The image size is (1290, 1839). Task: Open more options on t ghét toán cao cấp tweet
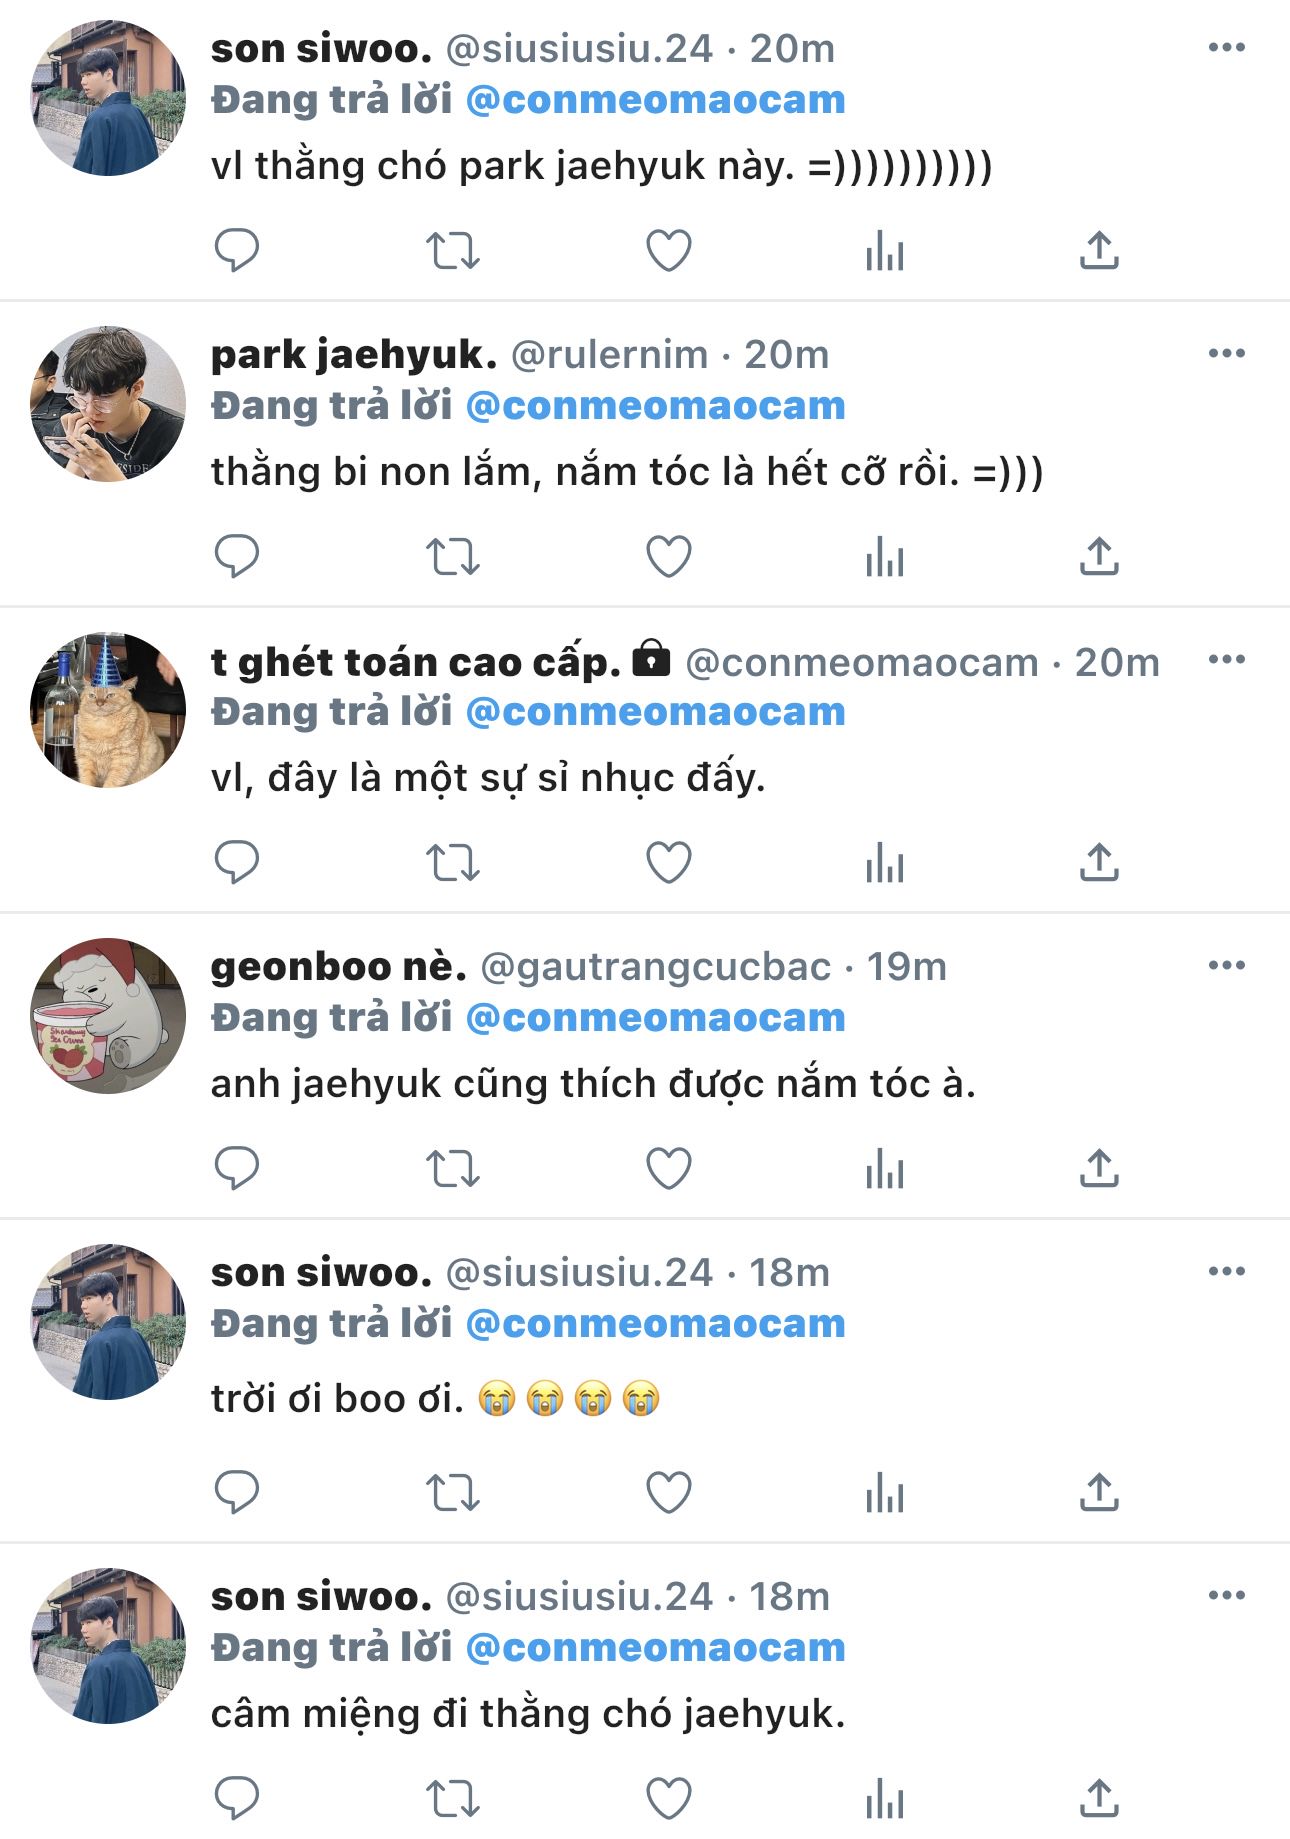[1226, 660]
